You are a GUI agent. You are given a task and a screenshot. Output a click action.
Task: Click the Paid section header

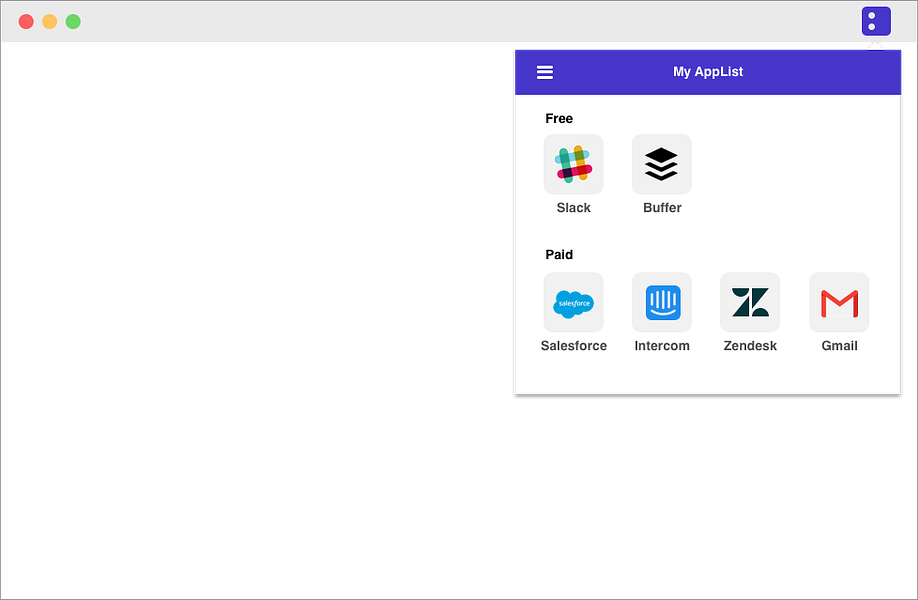[x=559, y=254]
